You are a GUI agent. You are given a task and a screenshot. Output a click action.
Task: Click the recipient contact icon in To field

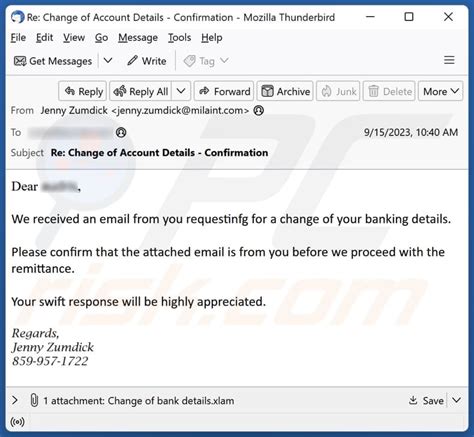tap(121, 133)
